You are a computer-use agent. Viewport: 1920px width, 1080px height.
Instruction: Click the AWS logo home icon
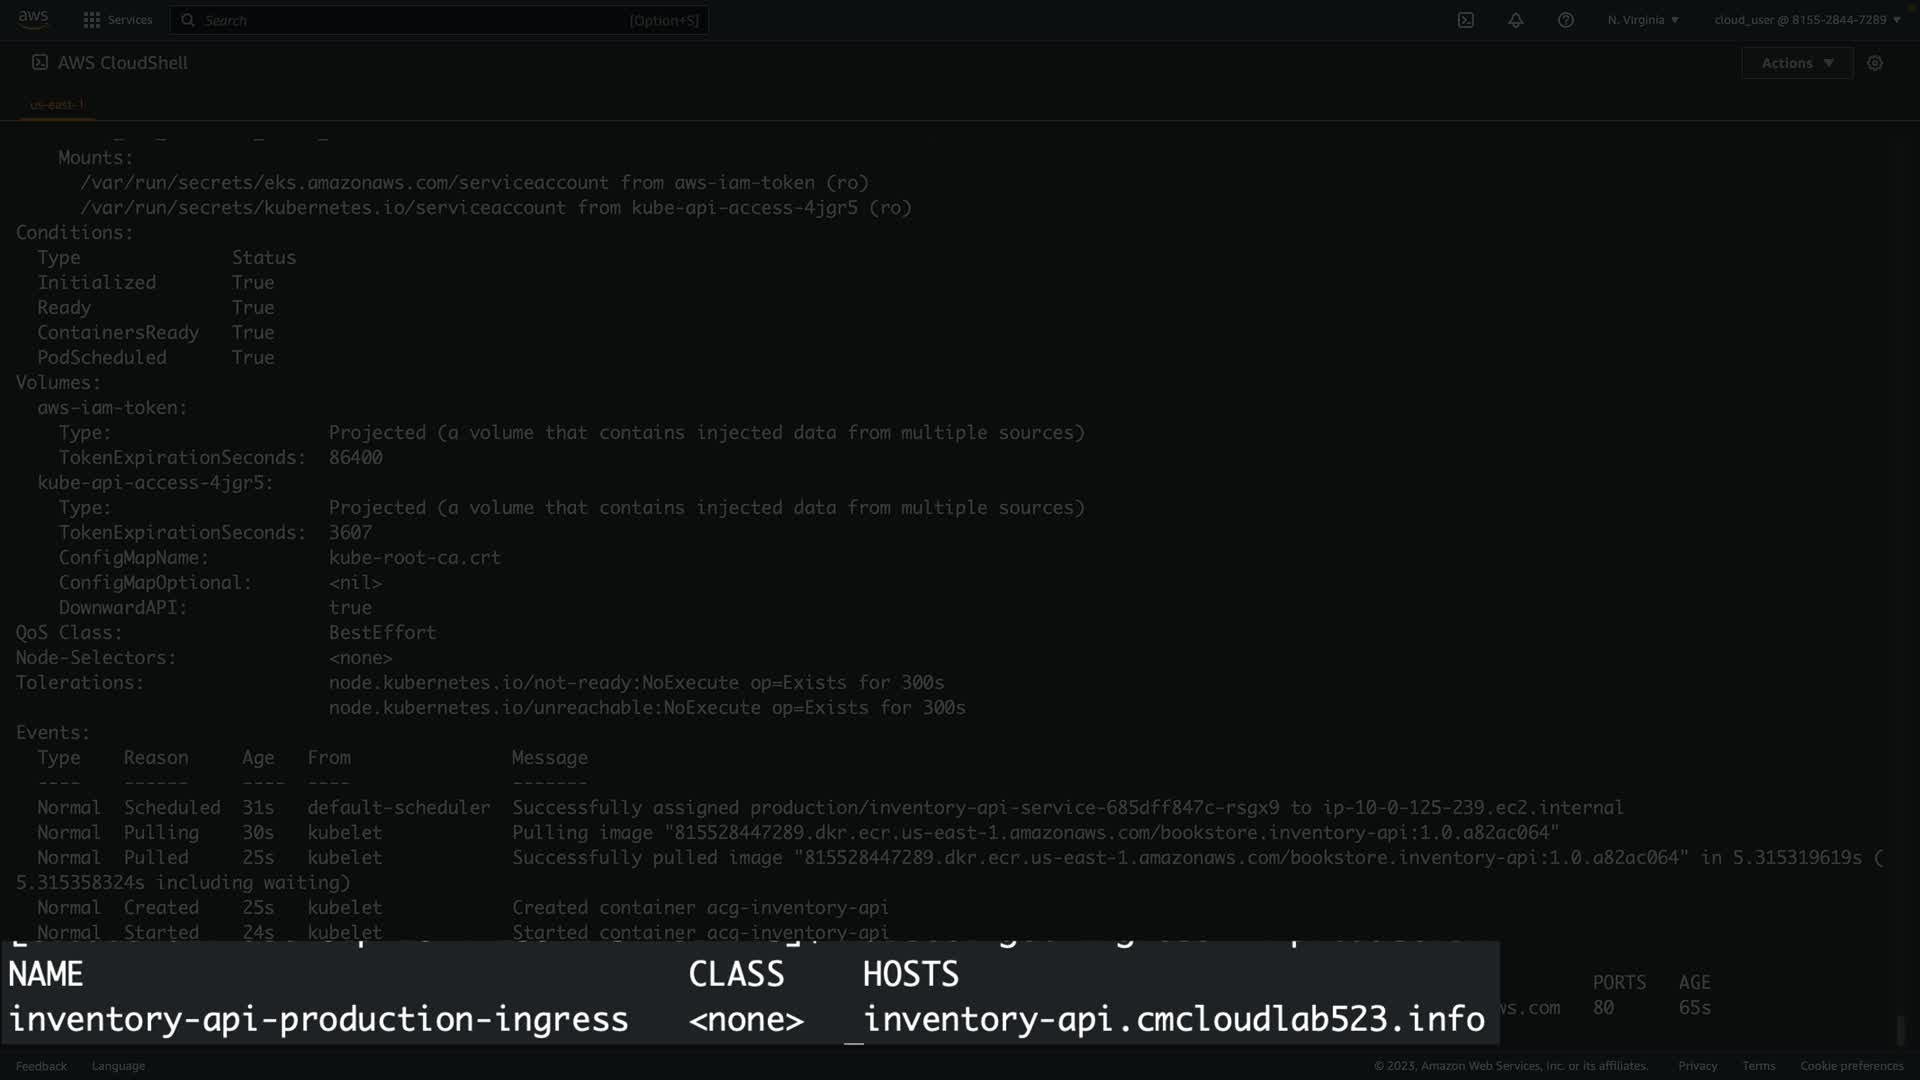pyautogui.click(x=33, y=19)
